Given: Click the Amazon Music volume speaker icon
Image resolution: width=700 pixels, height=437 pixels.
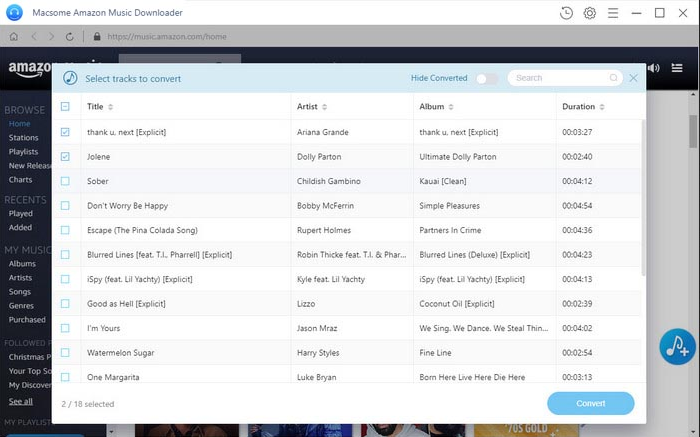Looking at the screenshot, I should point(654,68).
